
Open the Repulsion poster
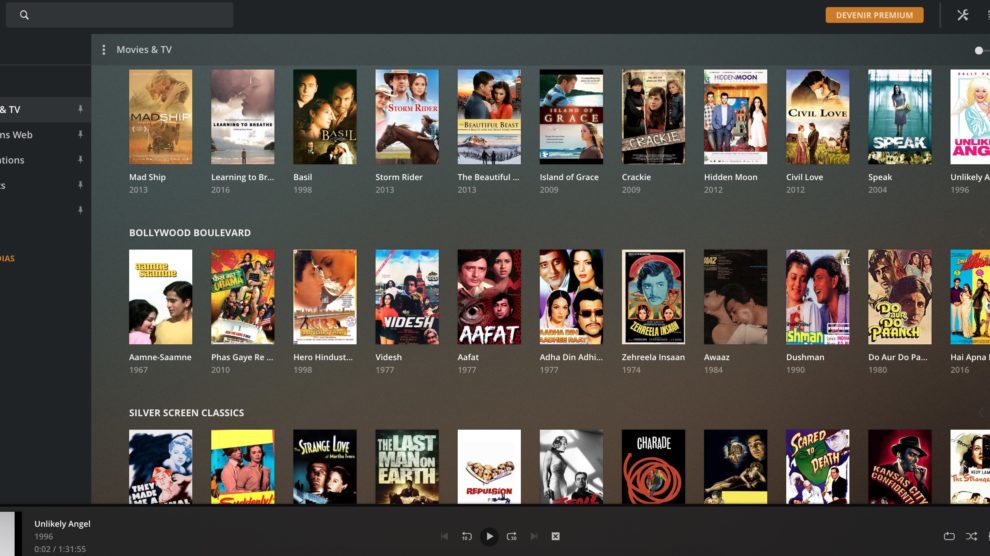click(489, 467)
